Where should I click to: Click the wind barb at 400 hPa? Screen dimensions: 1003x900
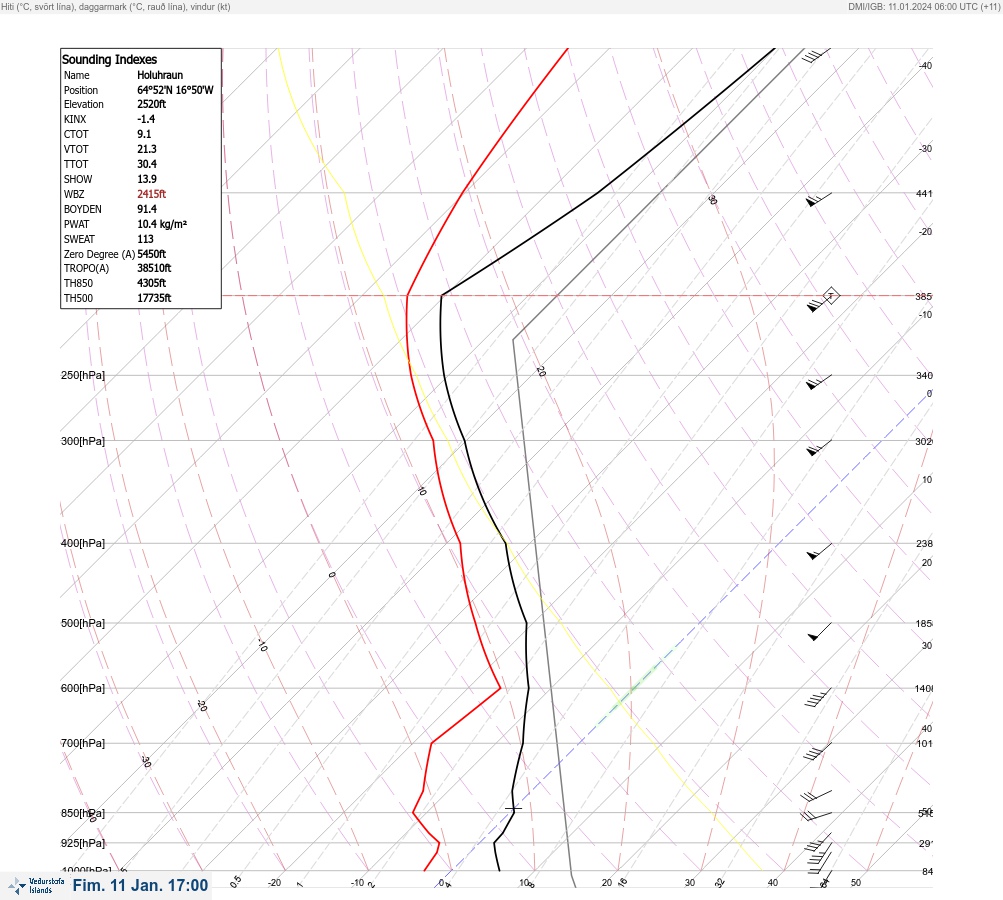click(819, 551)
